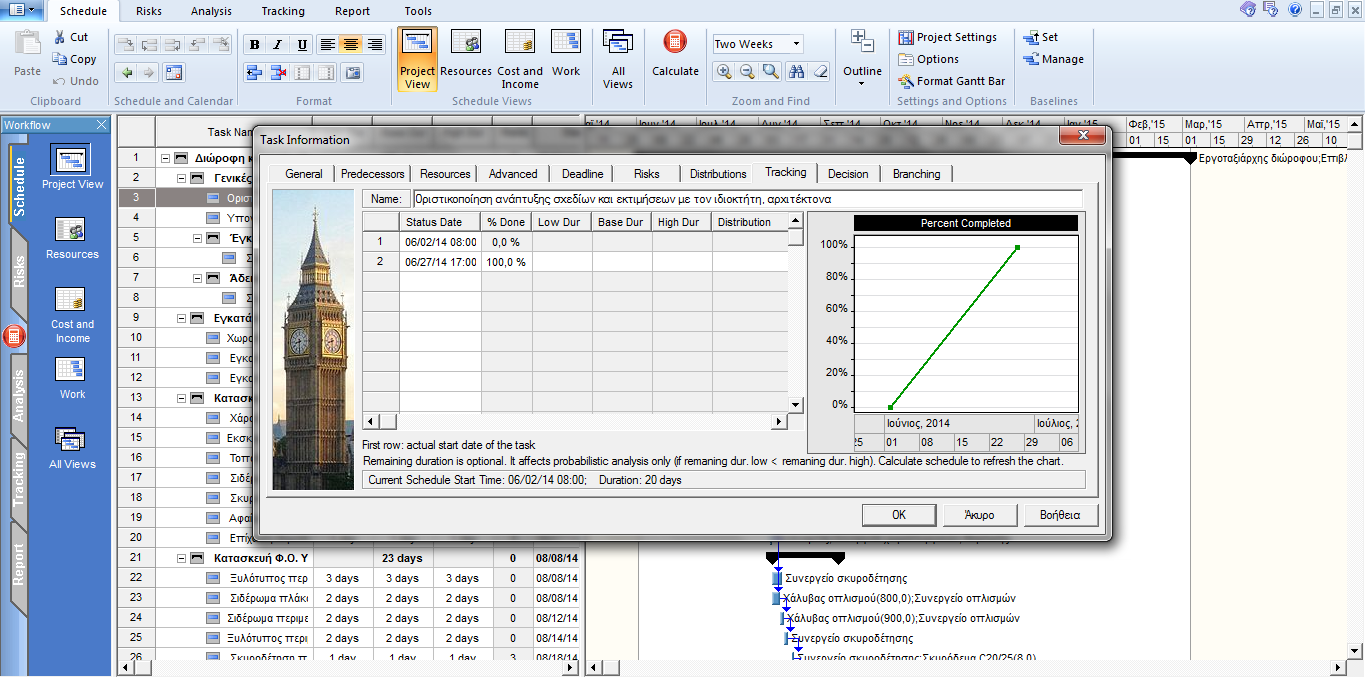This screenshot has height=677, width=1365.
Task: Collapse row 5 summary task Έγκ
Action: (x=197, y=238)
